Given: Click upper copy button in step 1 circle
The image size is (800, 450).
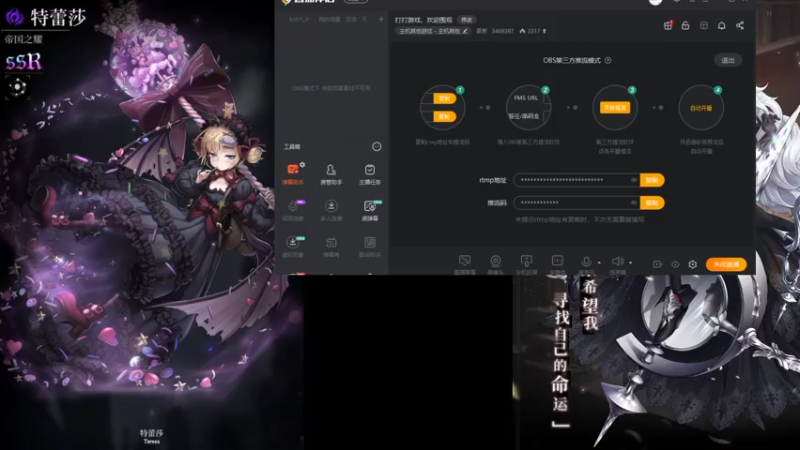Looking at the screenshot, I should pos(444,98).
